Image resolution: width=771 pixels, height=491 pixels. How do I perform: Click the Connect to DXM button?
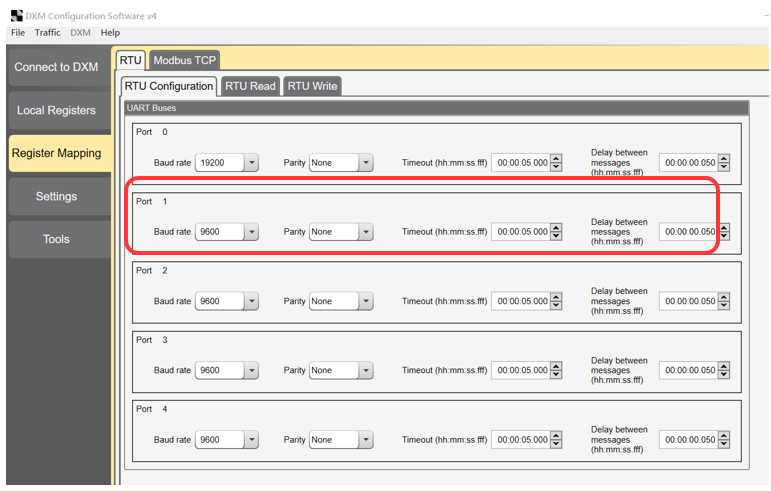pos(56,67)
